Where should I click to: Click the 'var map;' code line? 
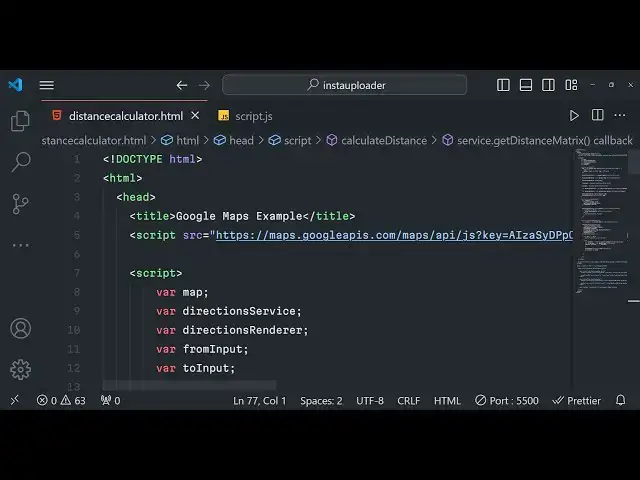tap(182, 292)
